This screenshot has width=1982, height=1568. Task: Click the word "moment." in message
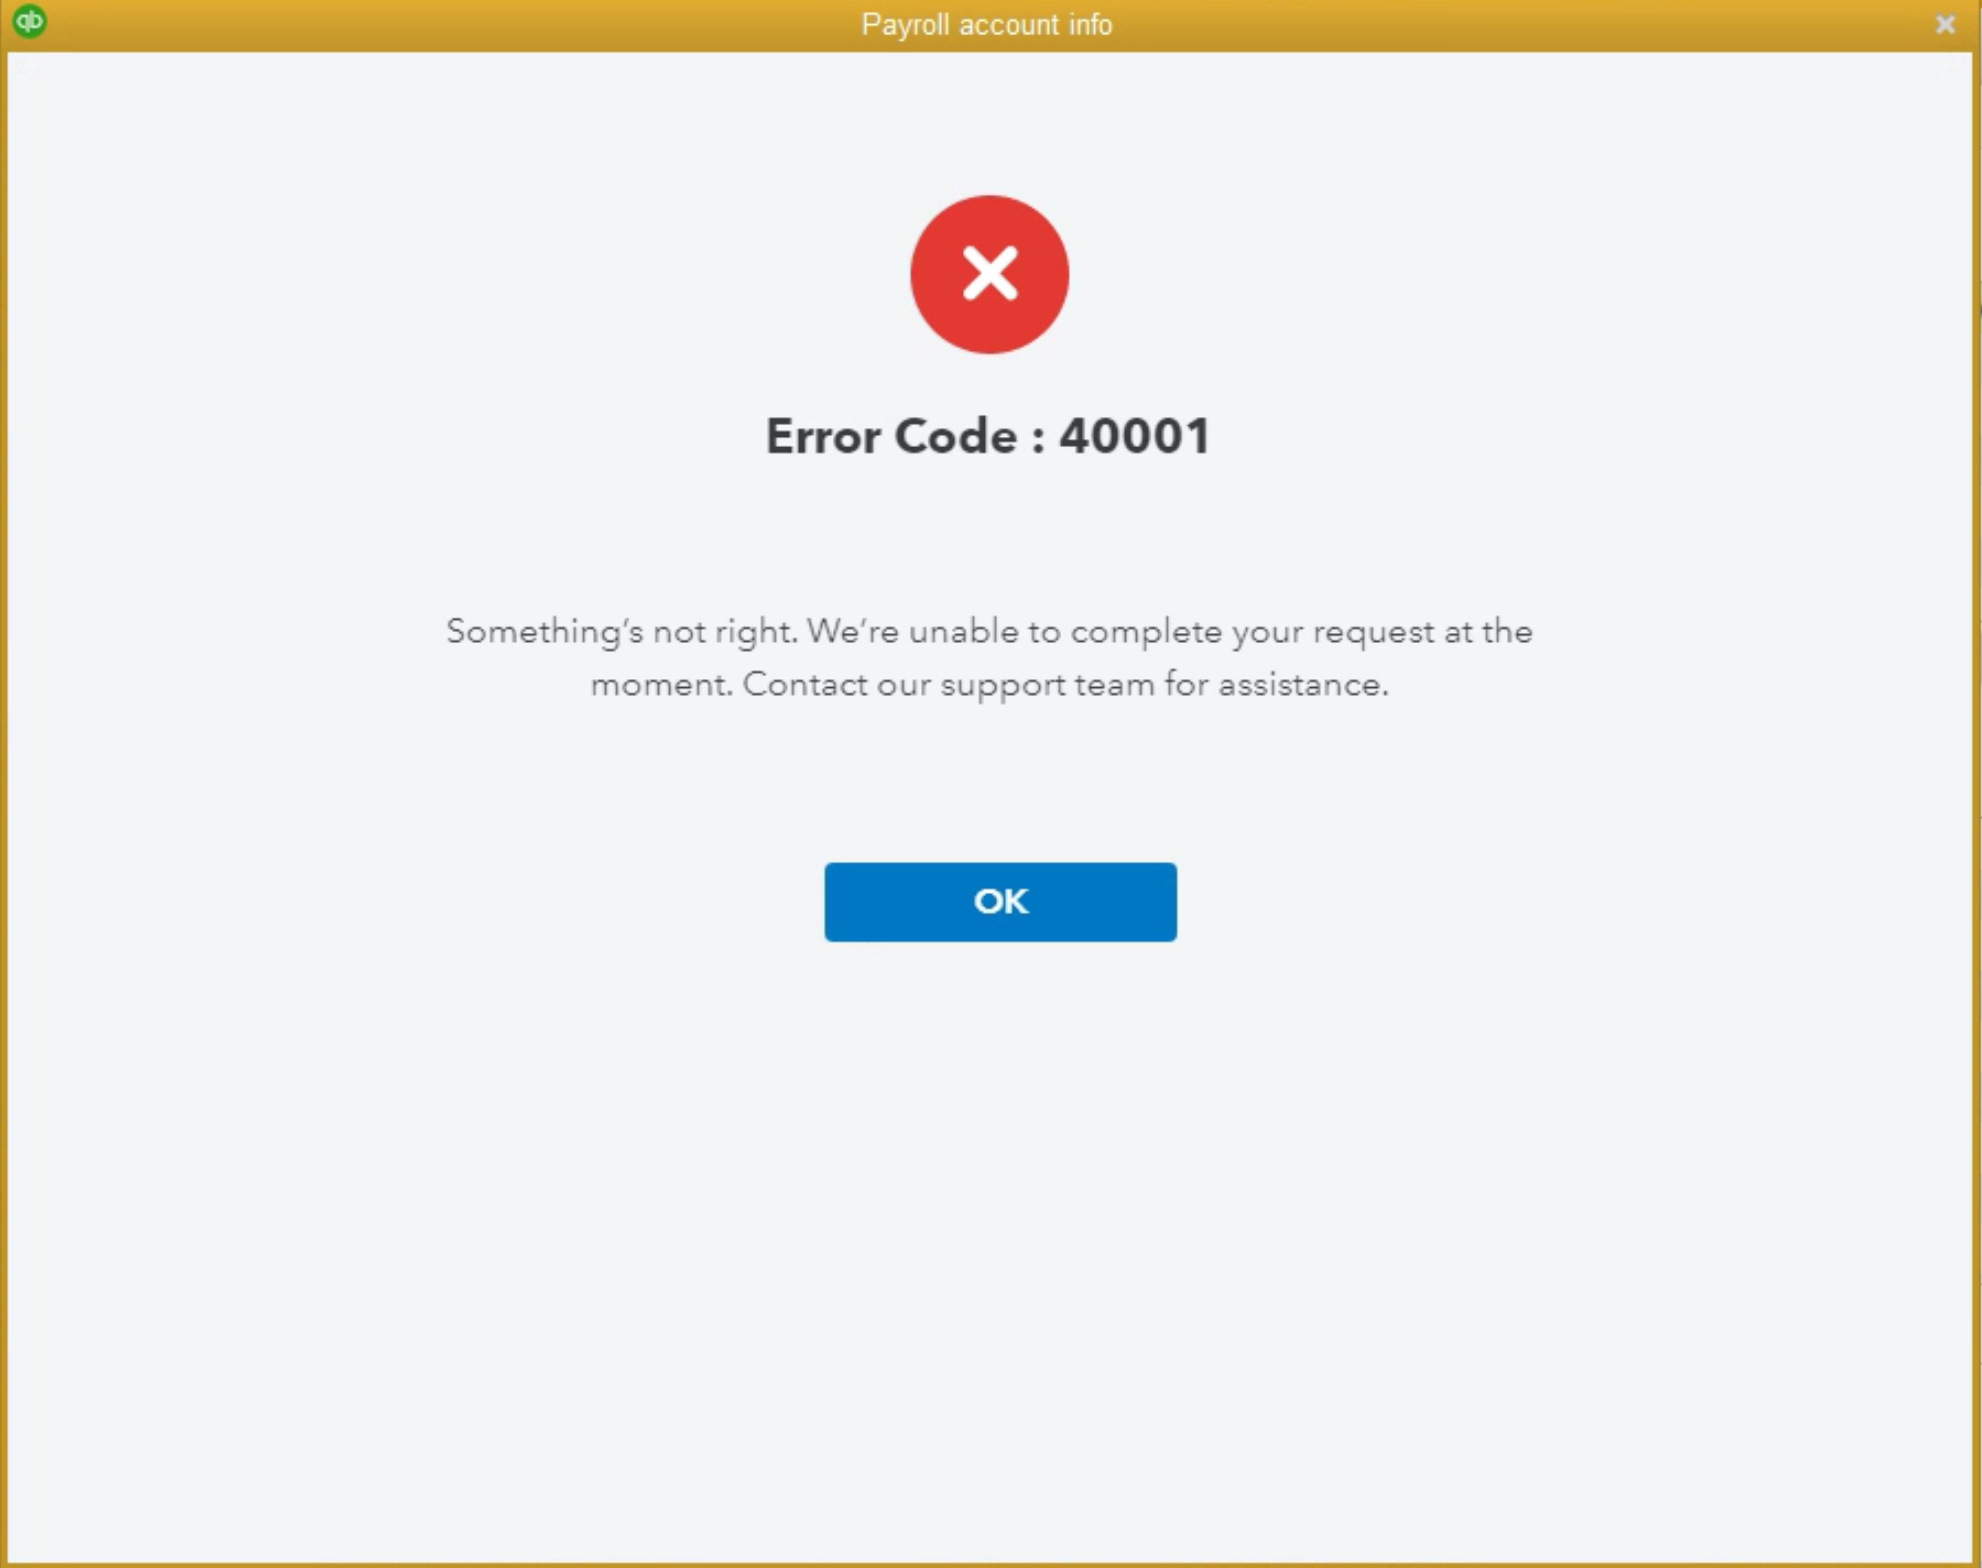coord(661,685)
